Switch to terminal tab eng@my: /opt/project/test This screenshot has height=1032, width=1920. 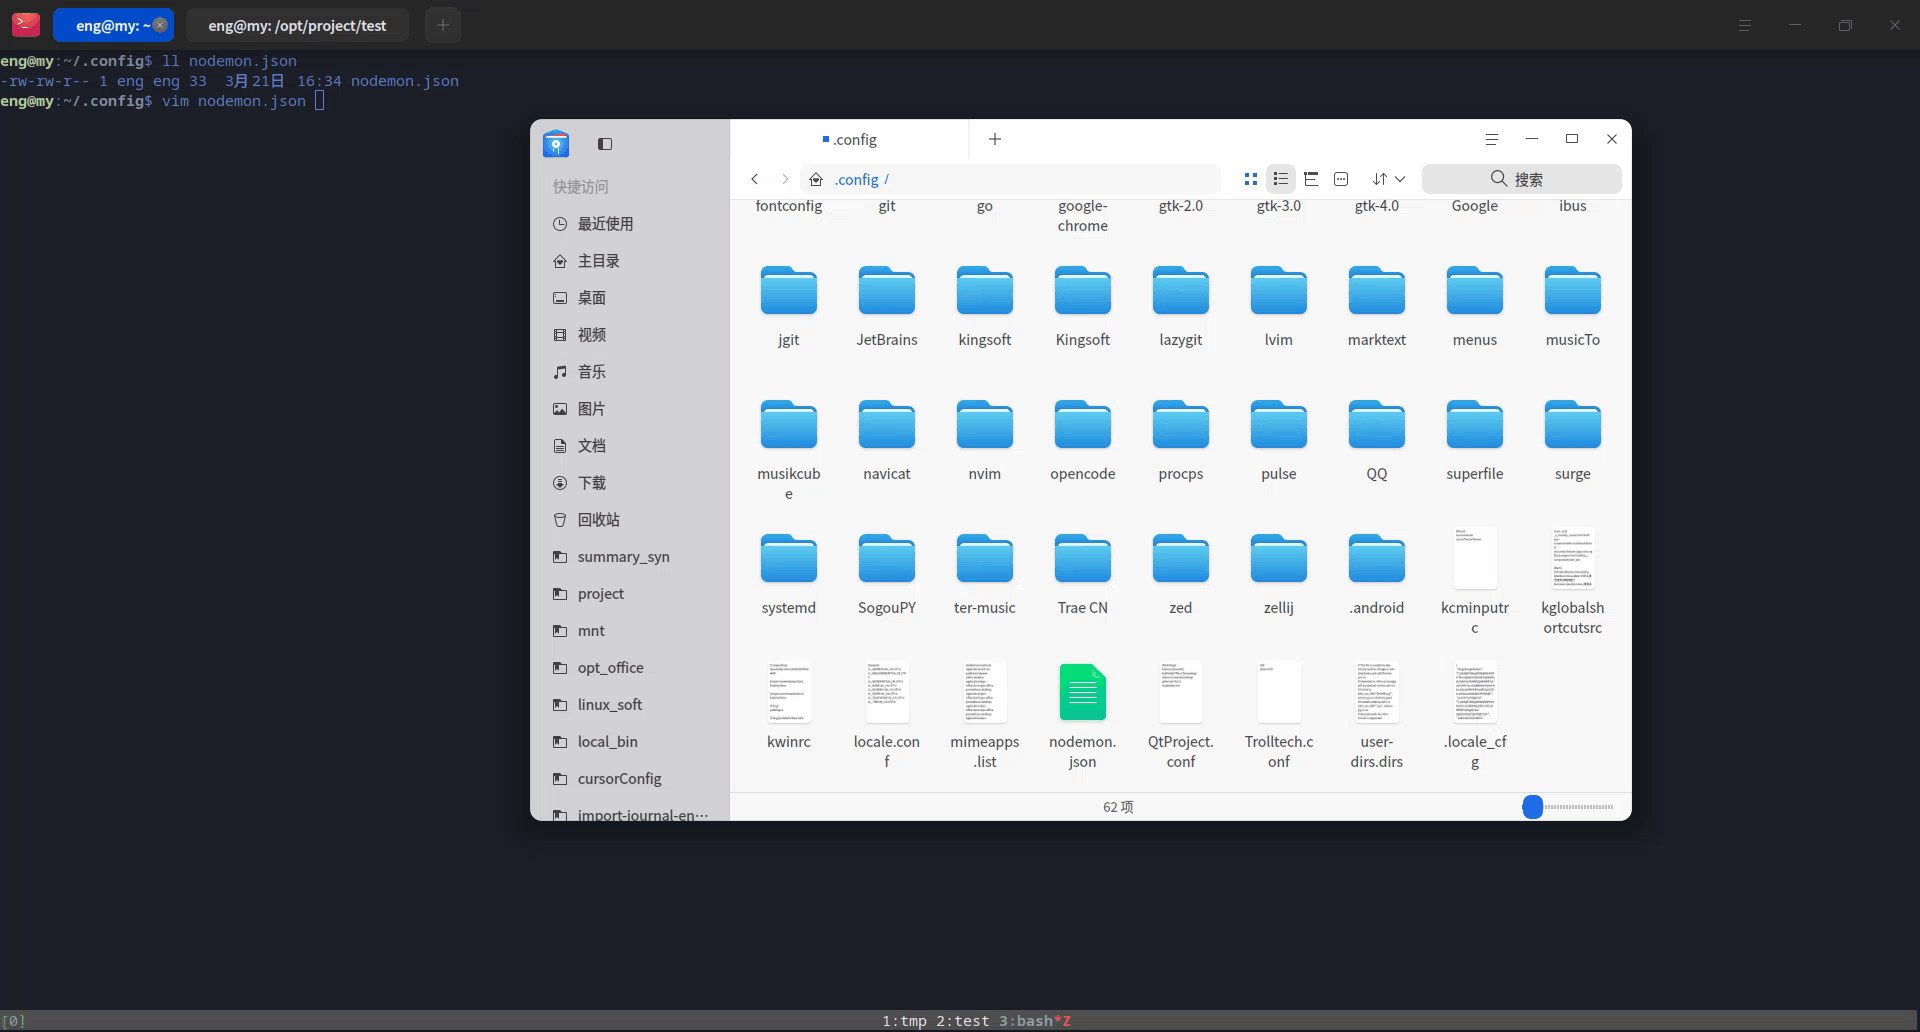click(296, 25)
